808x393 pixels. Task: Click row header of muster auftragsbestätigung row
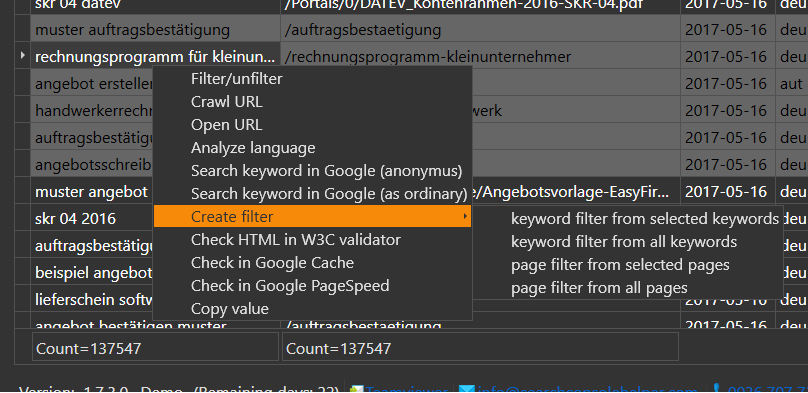[22, 29]
